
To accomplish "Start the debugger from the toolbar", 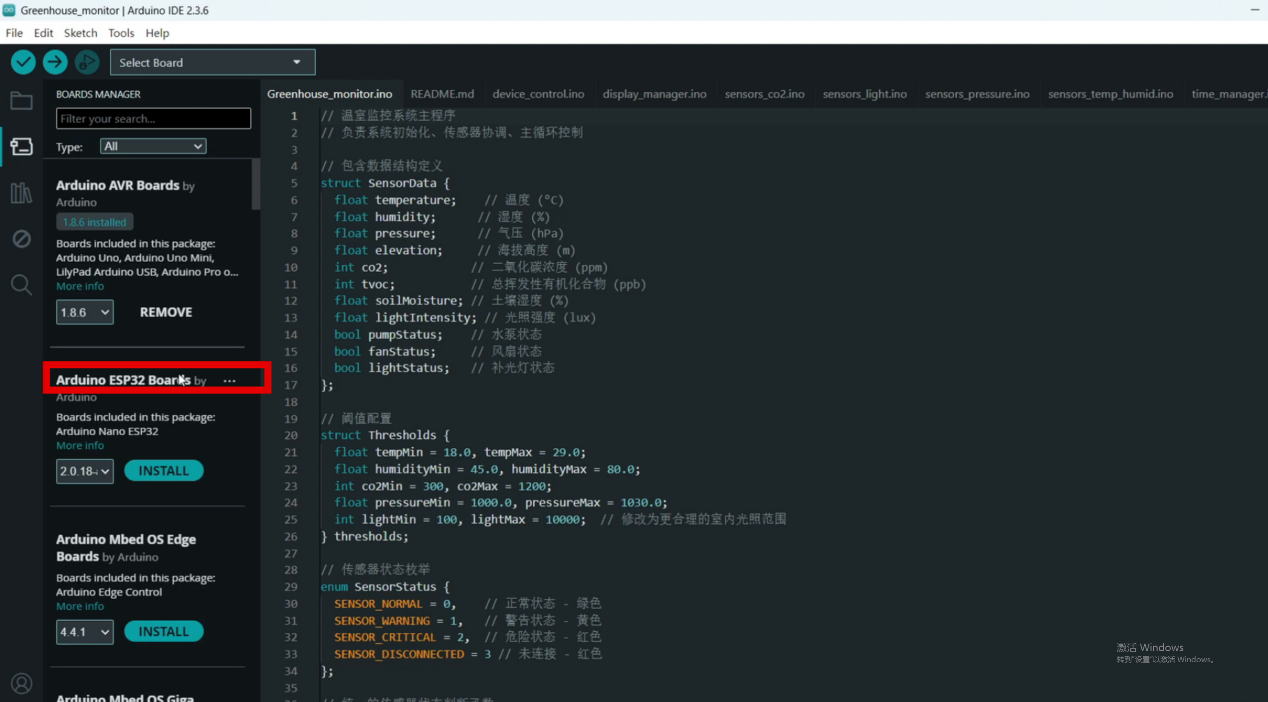I will [87, 62].
